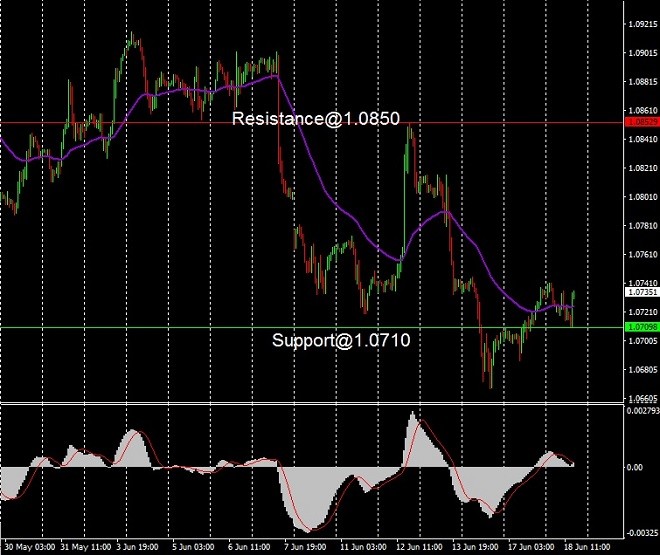Viewport: 660px width, 555px height.
Task: Click the 1.06805 price axis value
Action: (643, 370)
